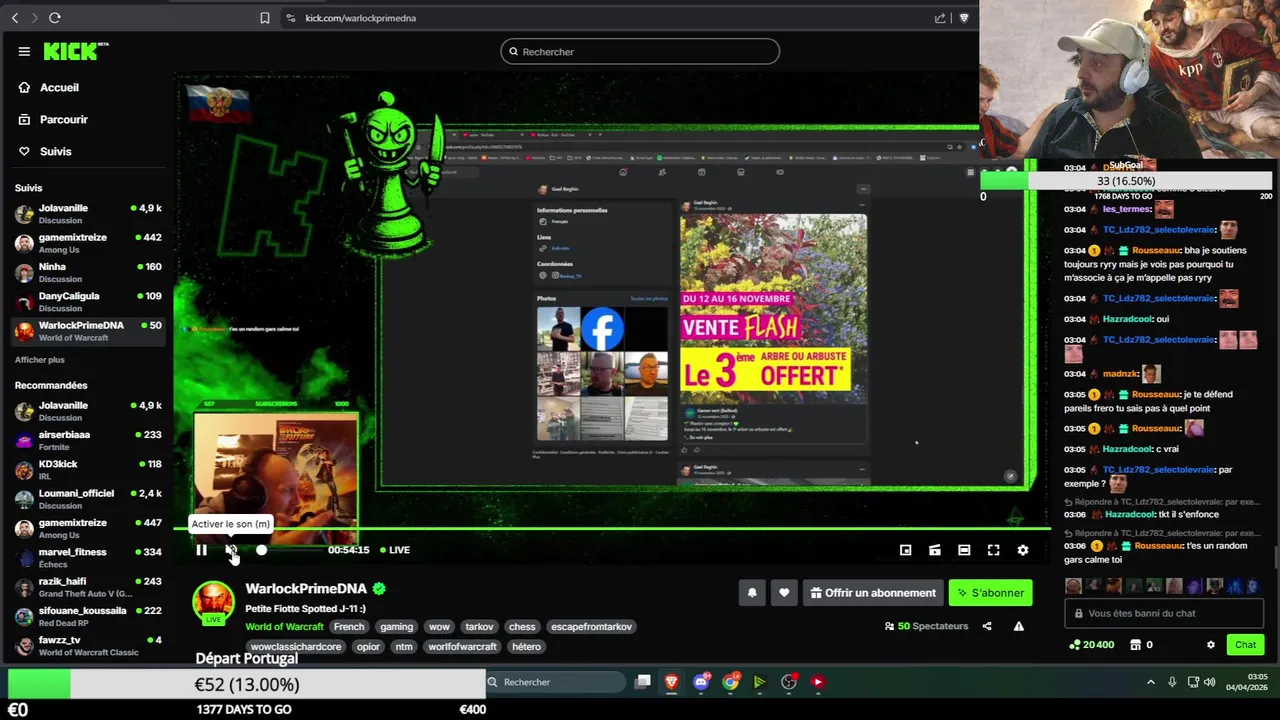
Task: Toggle clip capture icon in player
Action: point(934,550)
